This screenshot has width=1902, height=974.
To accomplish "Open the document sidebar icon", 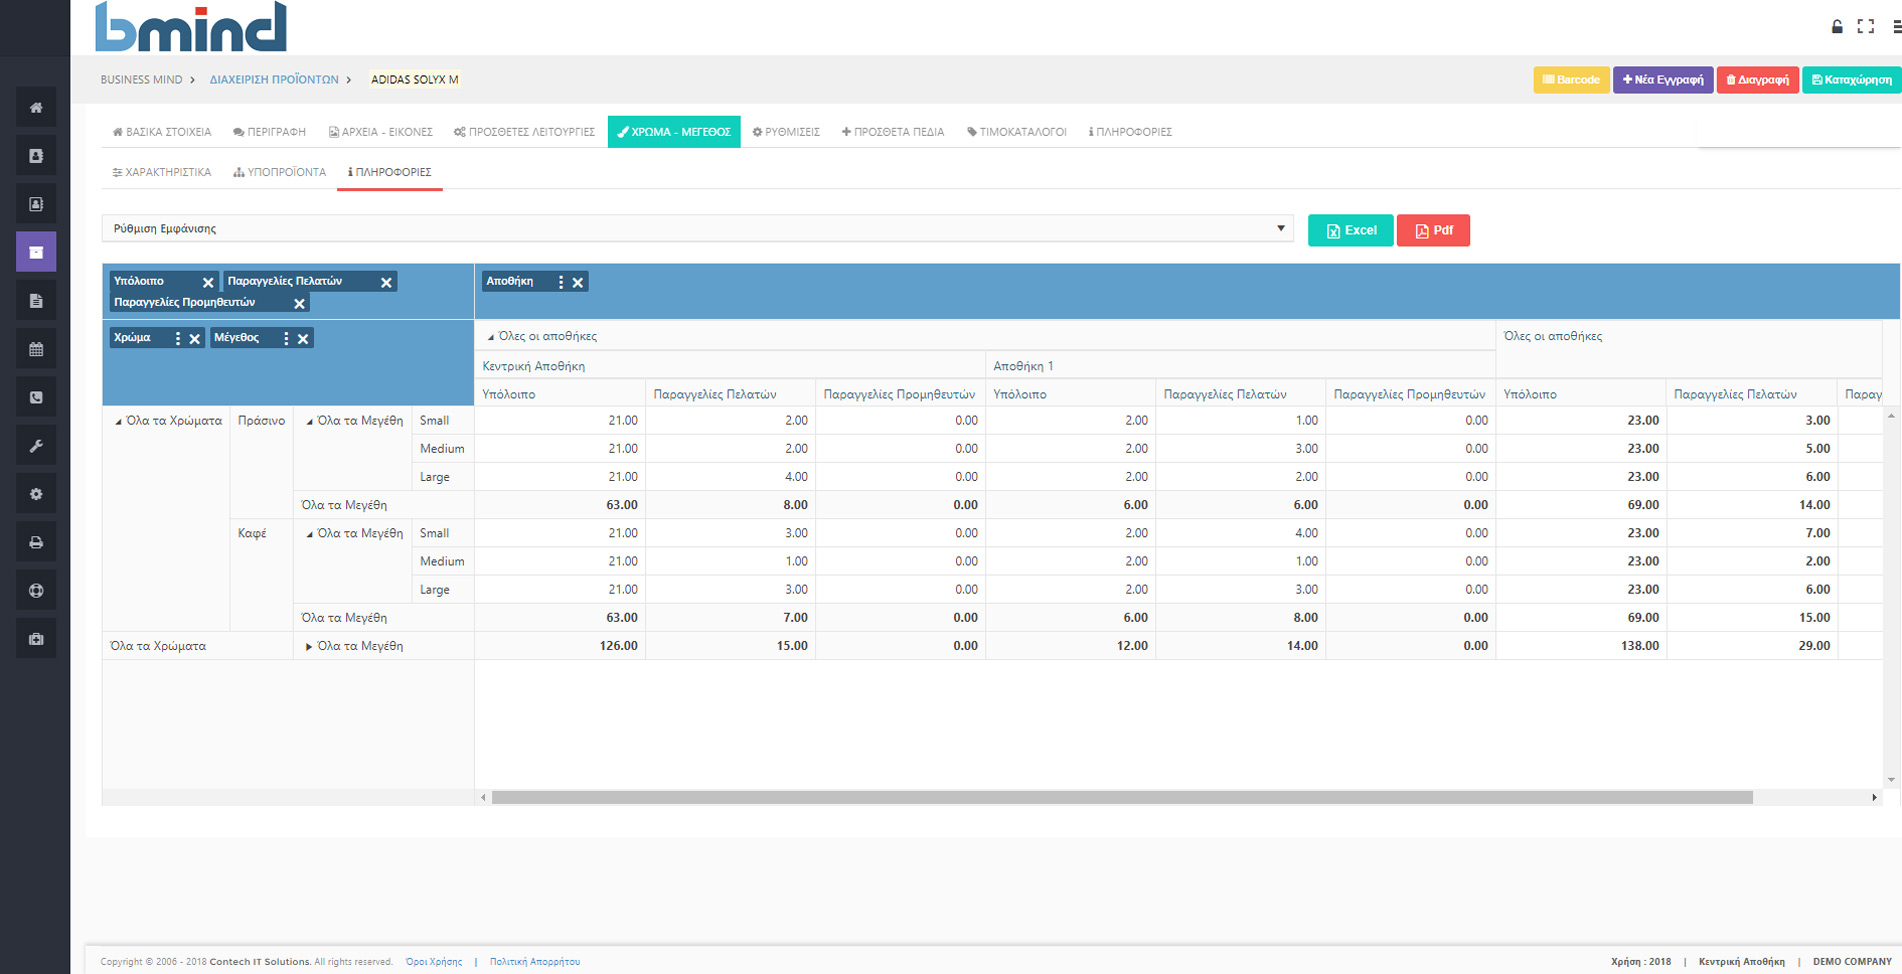I will click(36, 301).
